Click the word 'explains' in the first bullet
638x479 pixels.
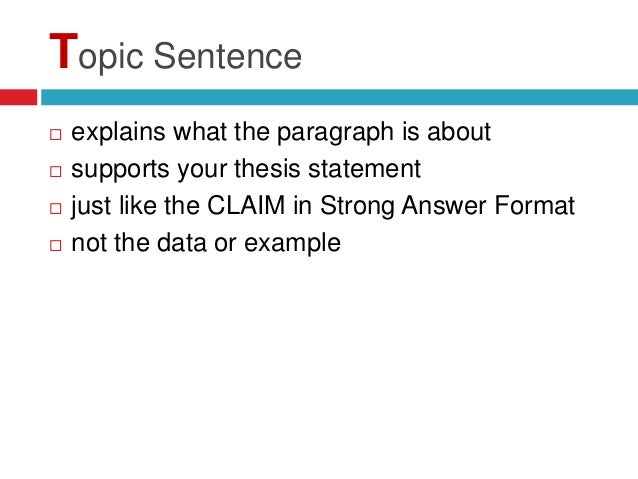(118, 132)
